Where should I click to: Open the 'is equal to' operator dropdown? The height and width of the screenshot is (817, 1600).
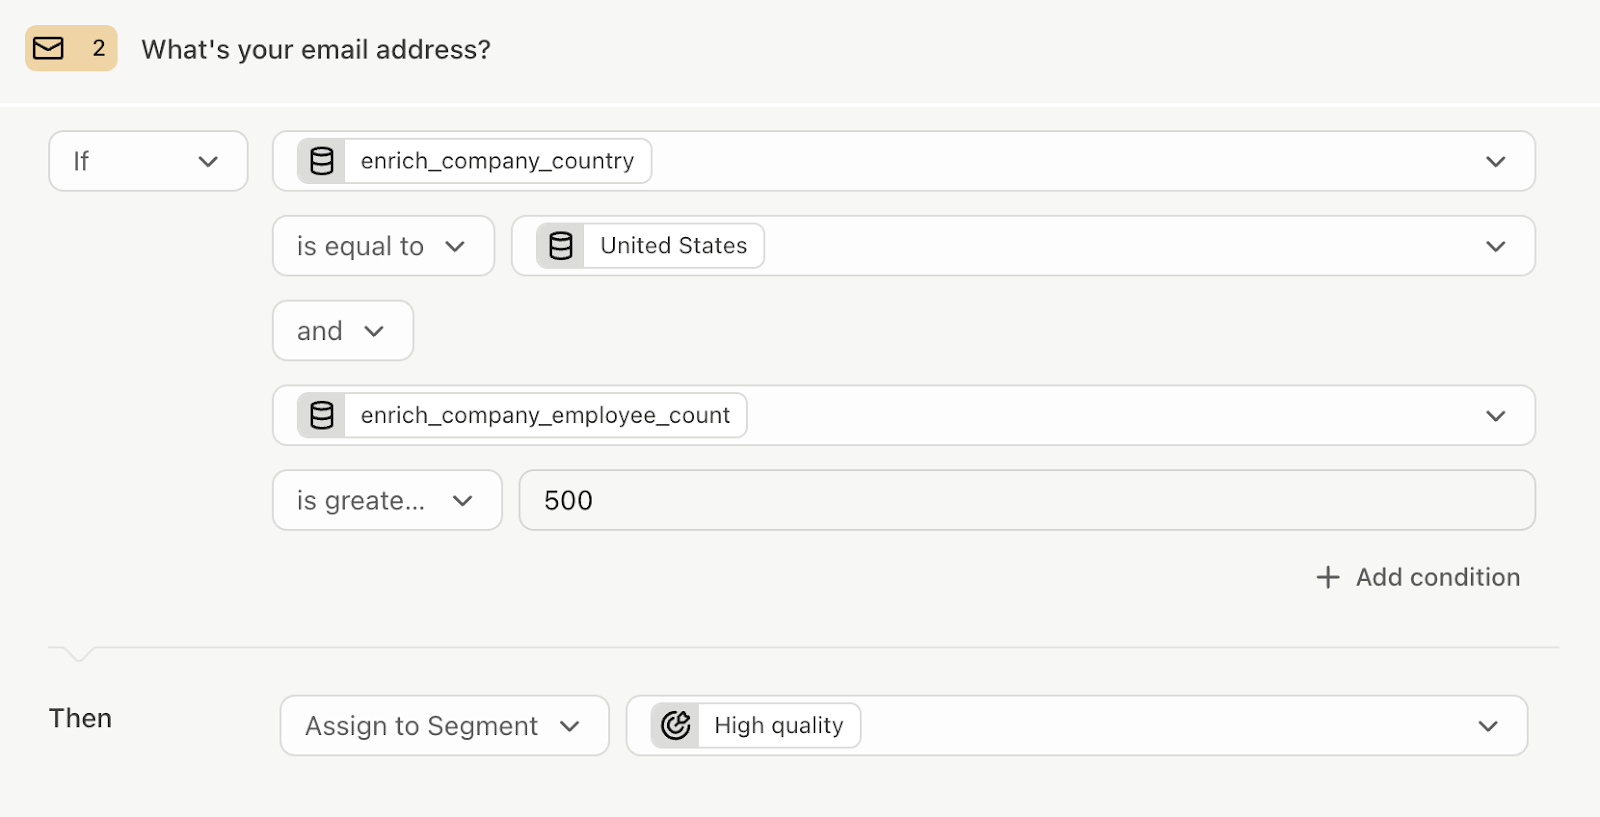click(383, 246)
